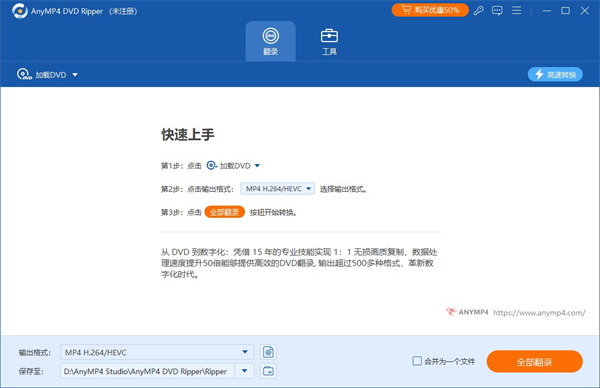This screenshot has width=600, height=388.
Task: Switch to the 工具 toolbox tab
Action: click(x=329, y=41)
